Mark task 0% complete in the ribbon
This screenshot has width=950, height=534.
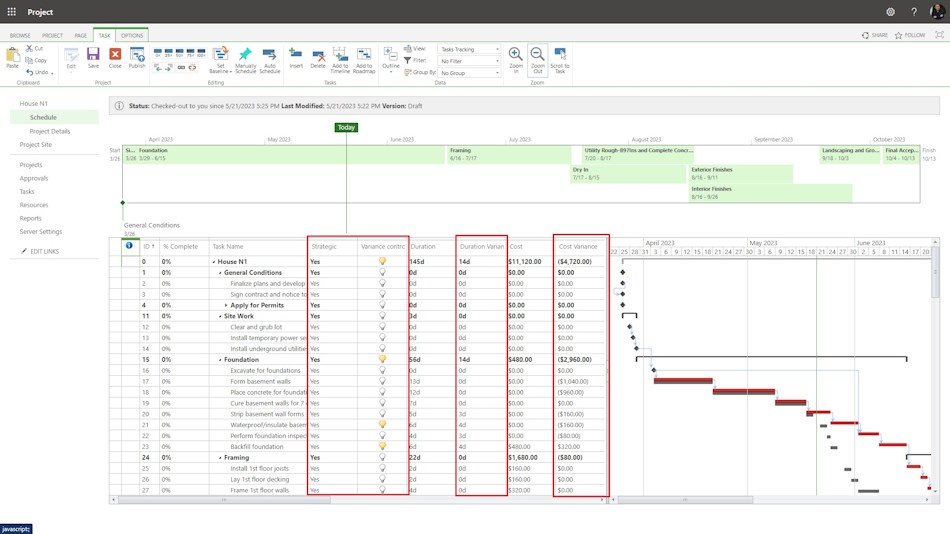click(158, 53)
